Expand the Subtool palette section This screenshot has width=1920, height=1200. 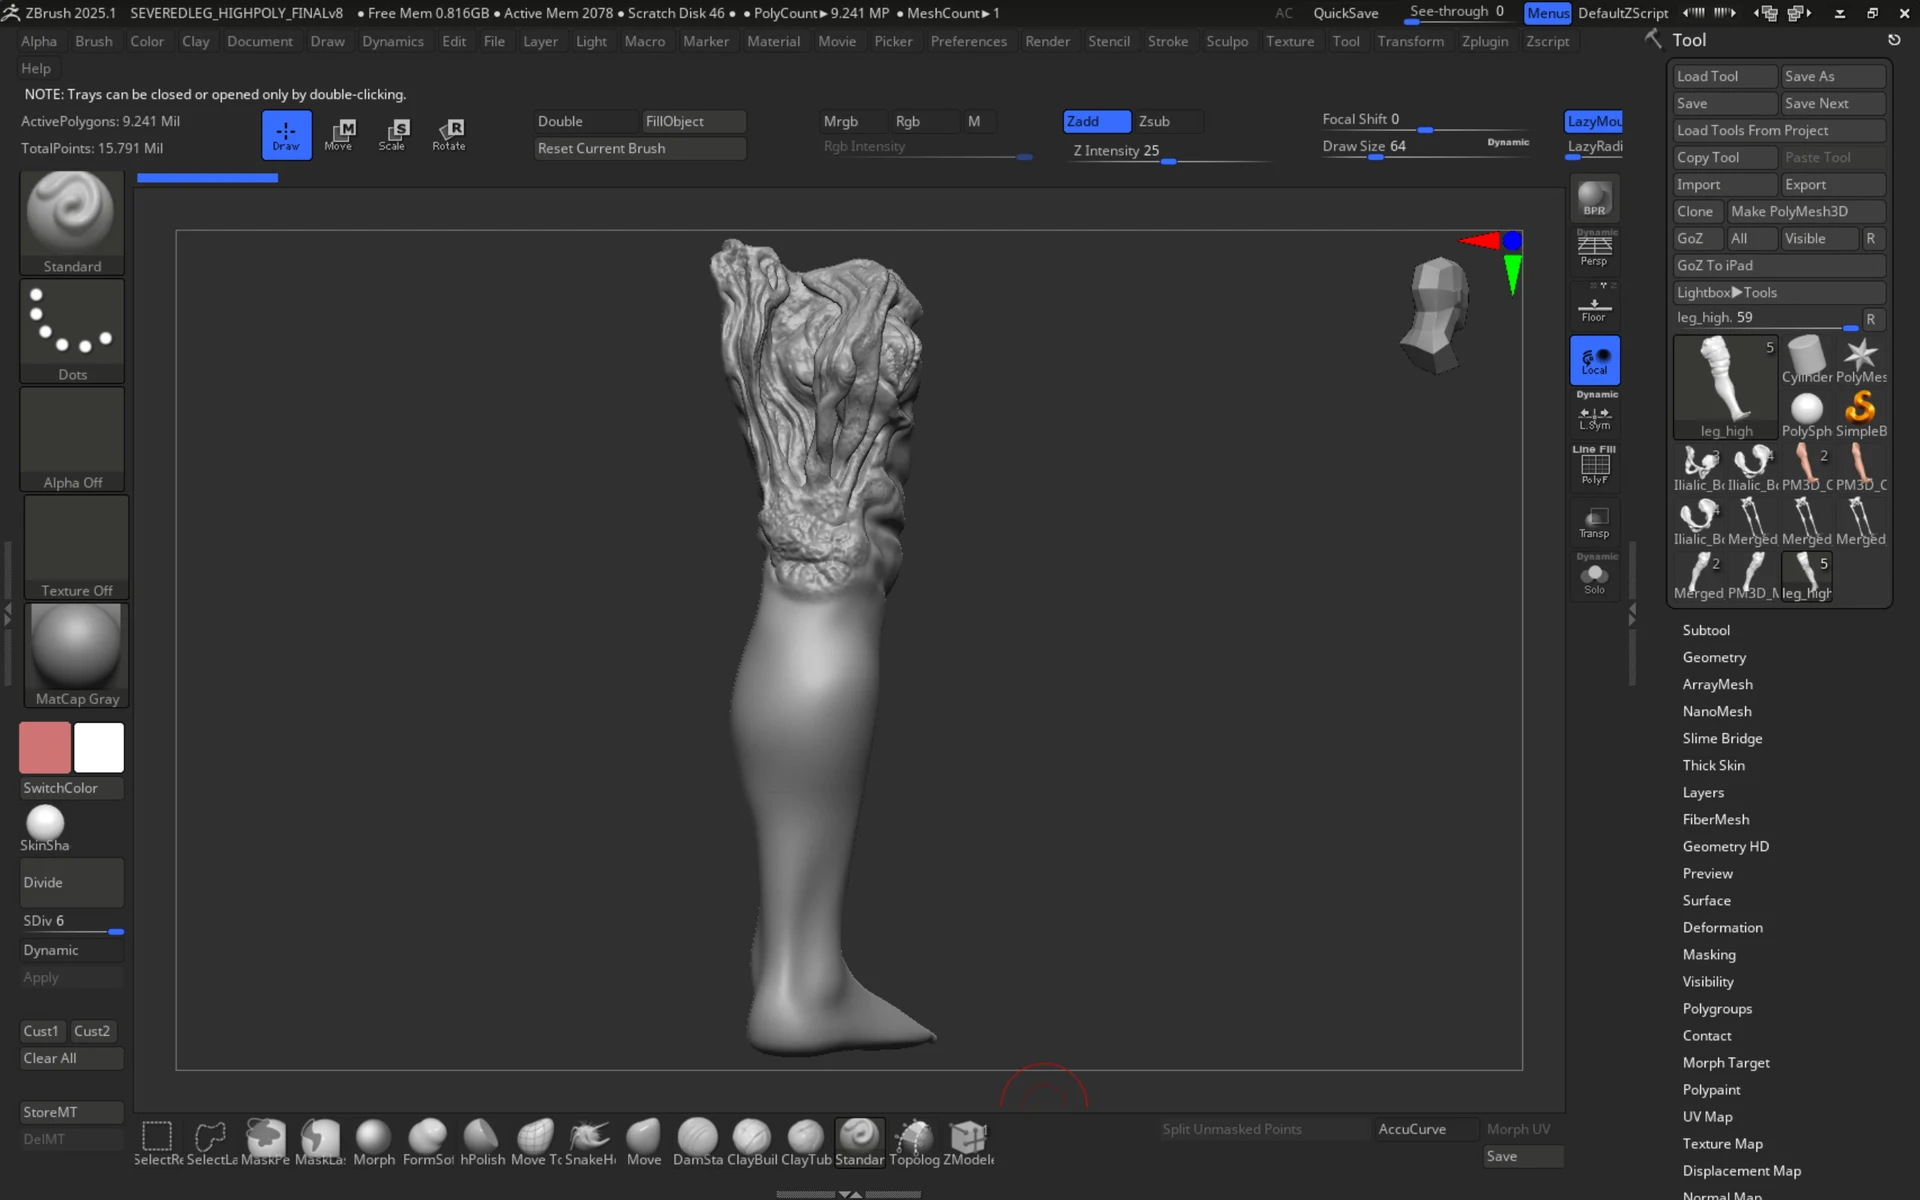[1705, 630]
